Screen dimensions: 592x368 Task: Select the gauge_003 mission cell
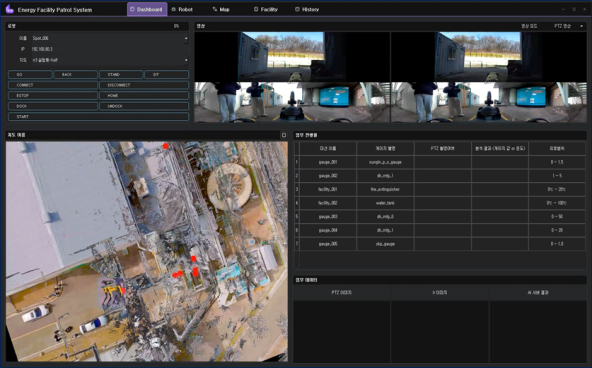pos(328,217)
